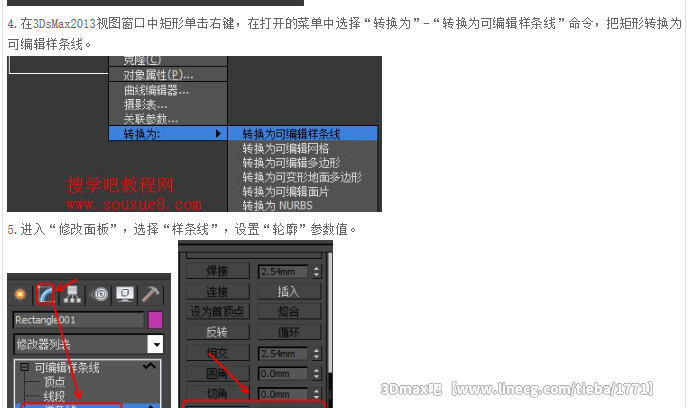Click the Rectangle001 name field
Image resolution: width=693 pixels, height=408 pixels.
pyautogui.click(x=78, y=320)
